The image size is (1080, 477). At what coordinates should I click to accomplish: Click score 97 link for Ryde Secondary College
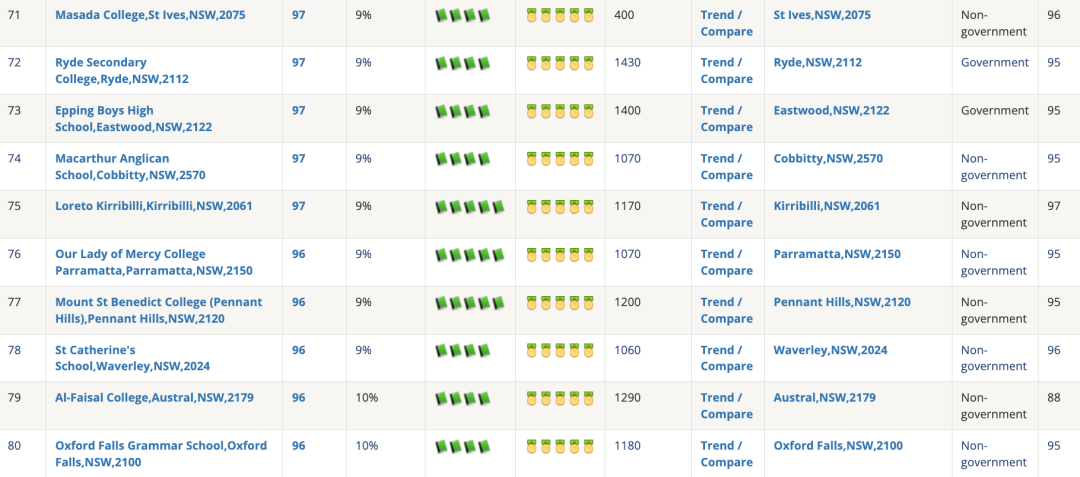coord(298,63)
